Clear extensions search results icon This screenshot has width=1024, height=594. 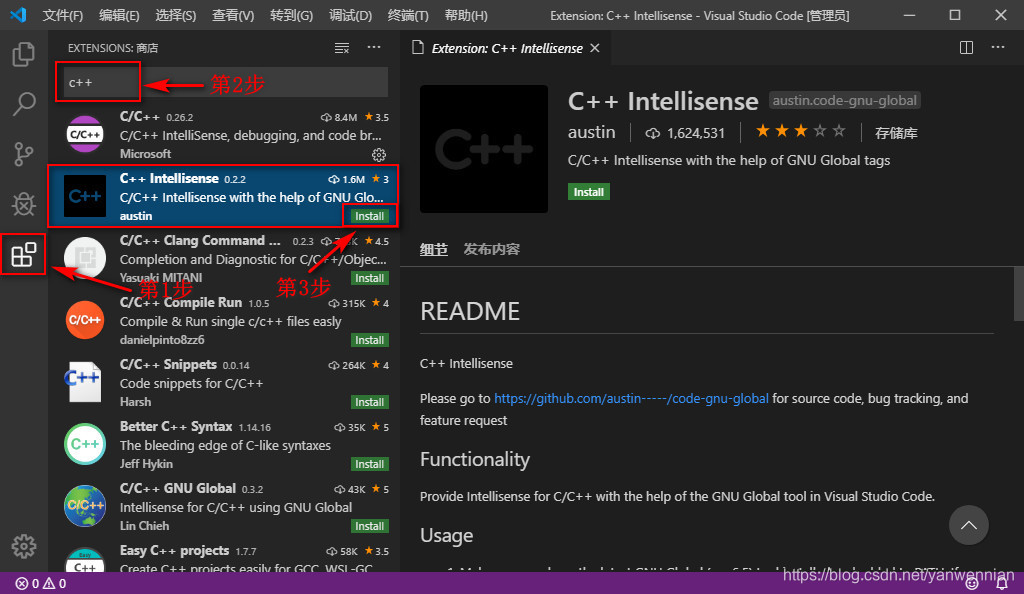[342, 48]
